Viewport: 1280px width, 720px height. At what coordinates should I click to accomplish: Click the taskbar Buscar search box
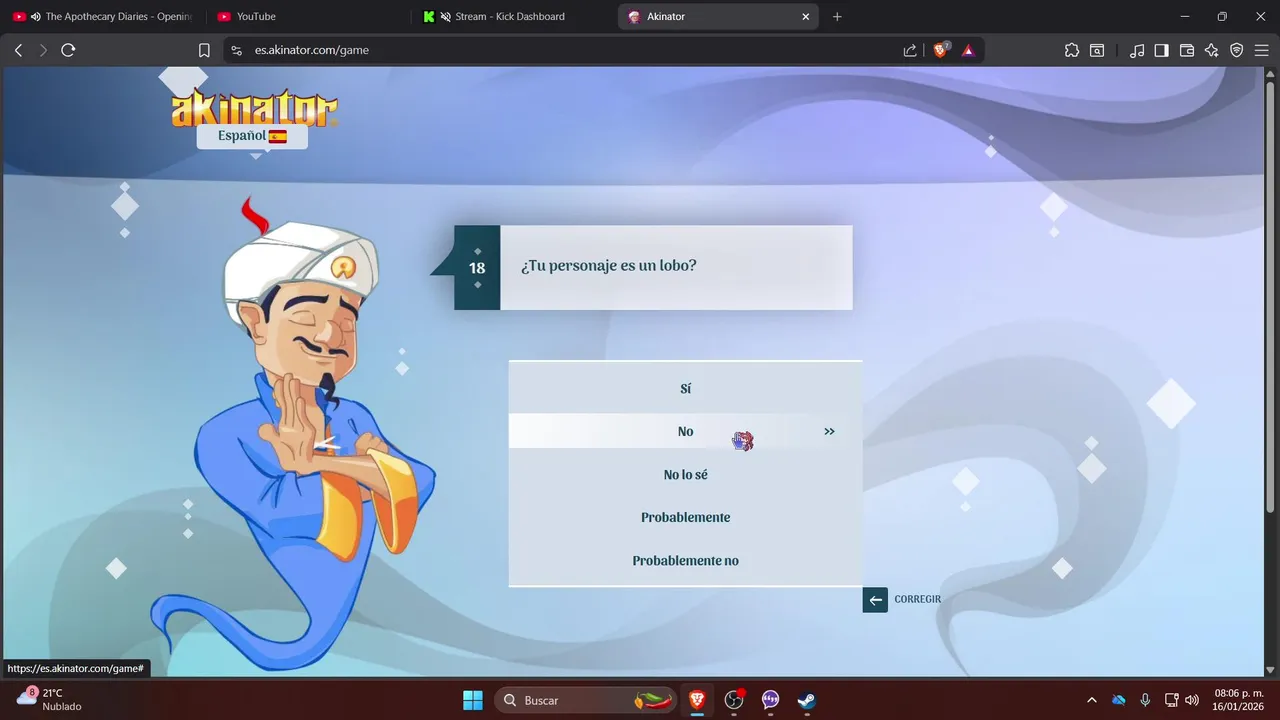click(x=585, y=700)
